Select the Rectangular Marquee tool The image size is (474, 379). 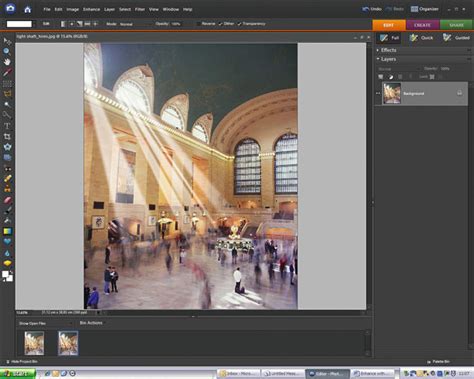tap(7, 83)
